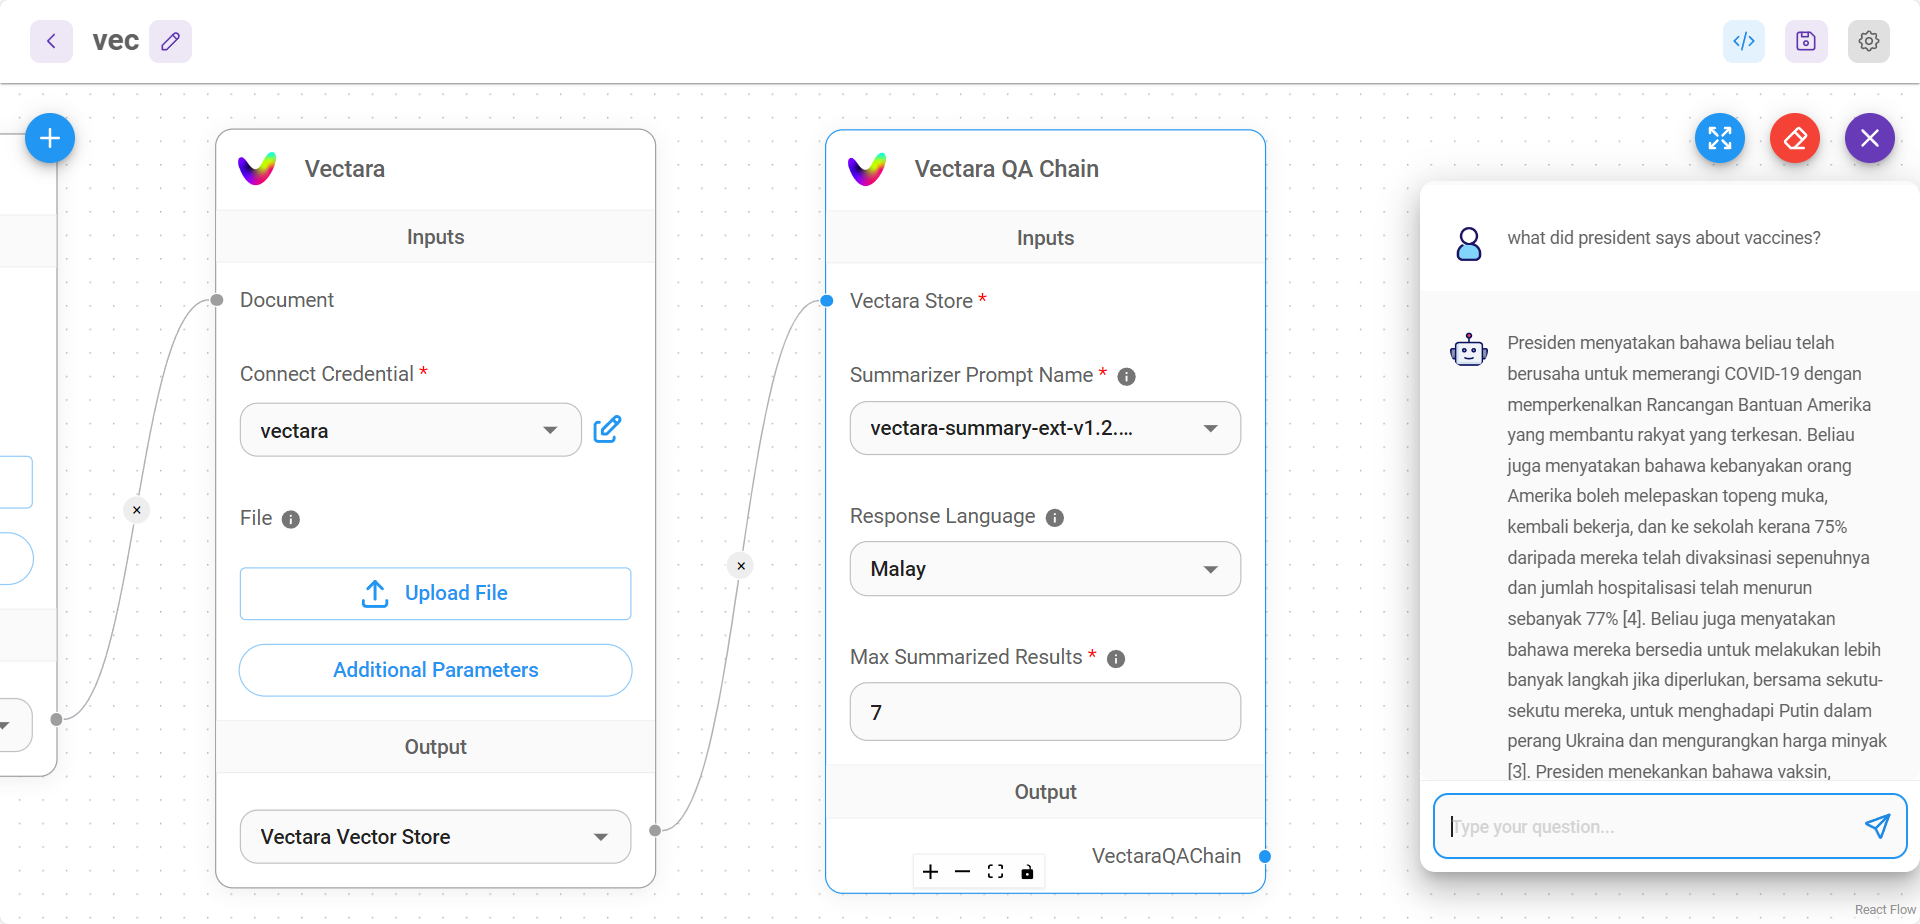Screen dimensions: 1920x924
Task: Save the chatflow with the save icon
Action: click(1806, 41)
